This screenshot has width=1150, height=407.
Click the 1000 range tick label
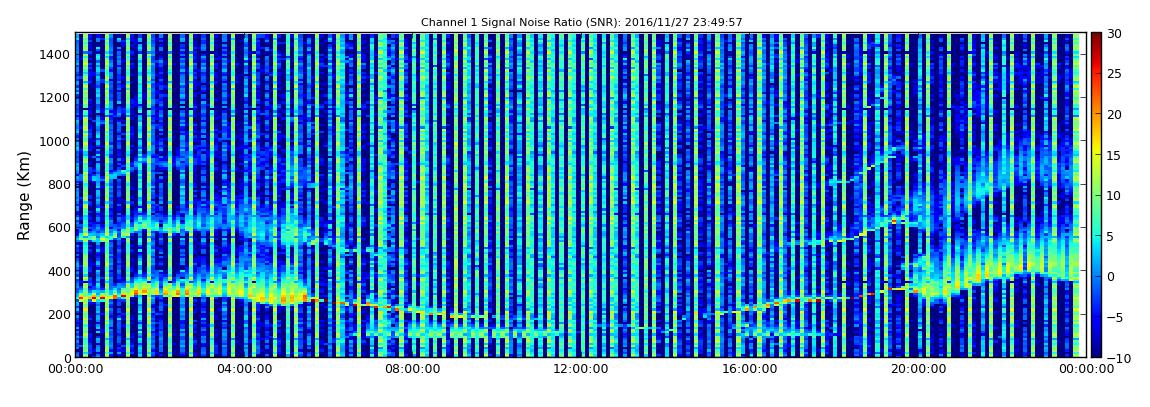(x=55, y=141)
